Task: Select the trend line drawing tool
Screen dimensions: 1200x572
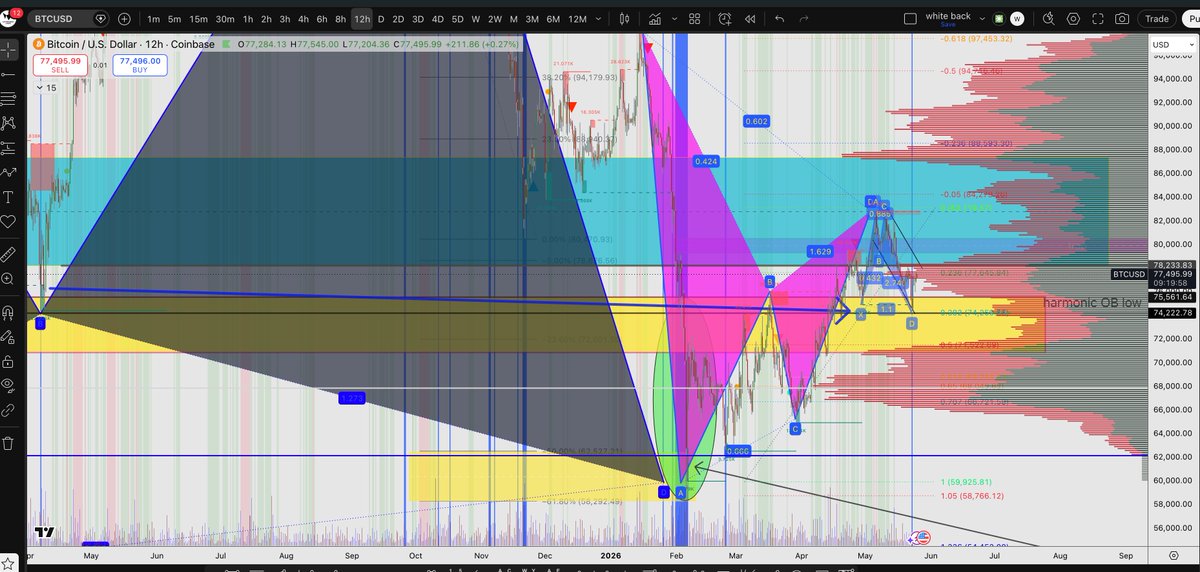Action: (10, 73)
